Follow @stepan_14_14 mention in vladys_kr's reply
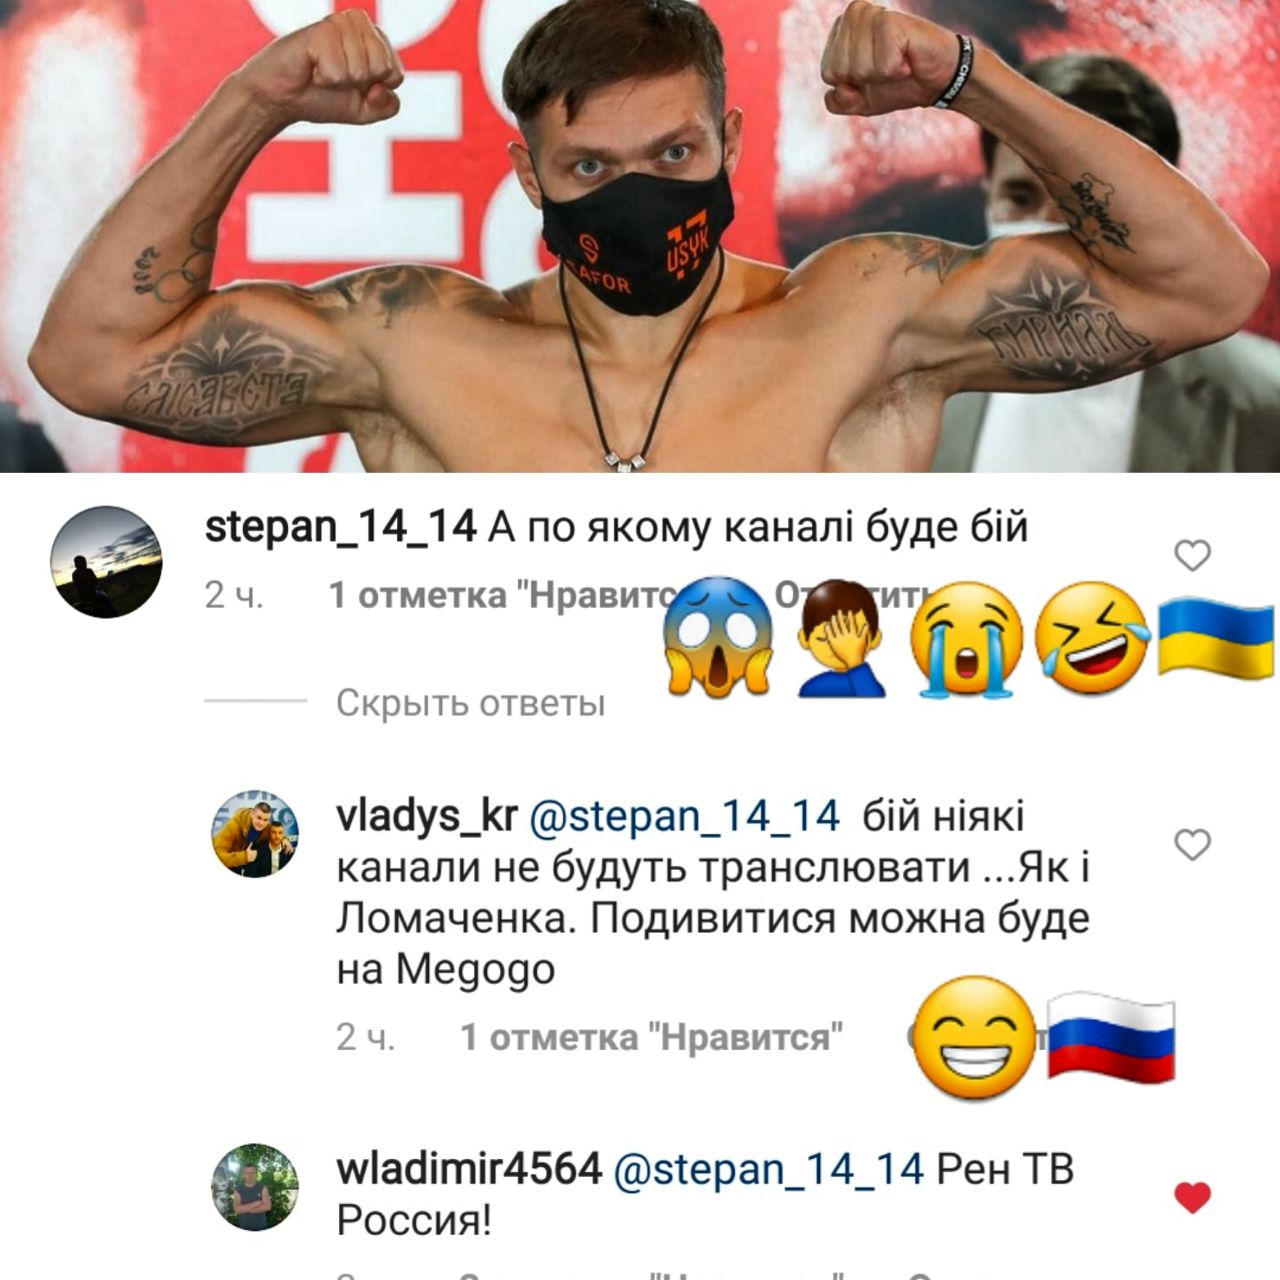This screenshot has height=1280, width=1280. tap(683, 817)
